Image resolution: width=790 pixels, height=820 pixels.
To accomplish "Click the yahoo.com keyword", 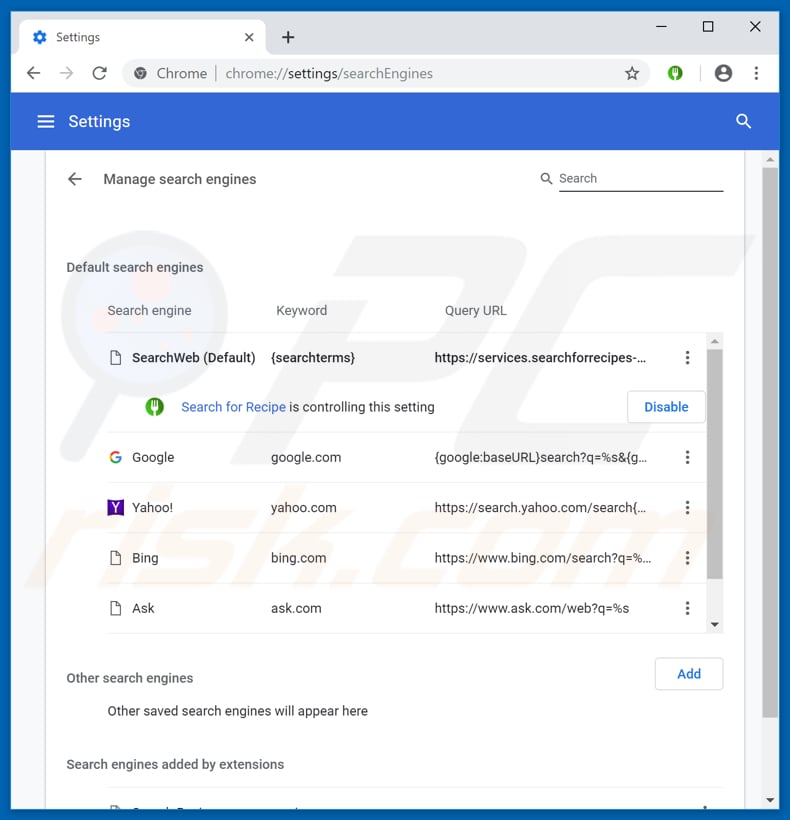I will 304,508.
